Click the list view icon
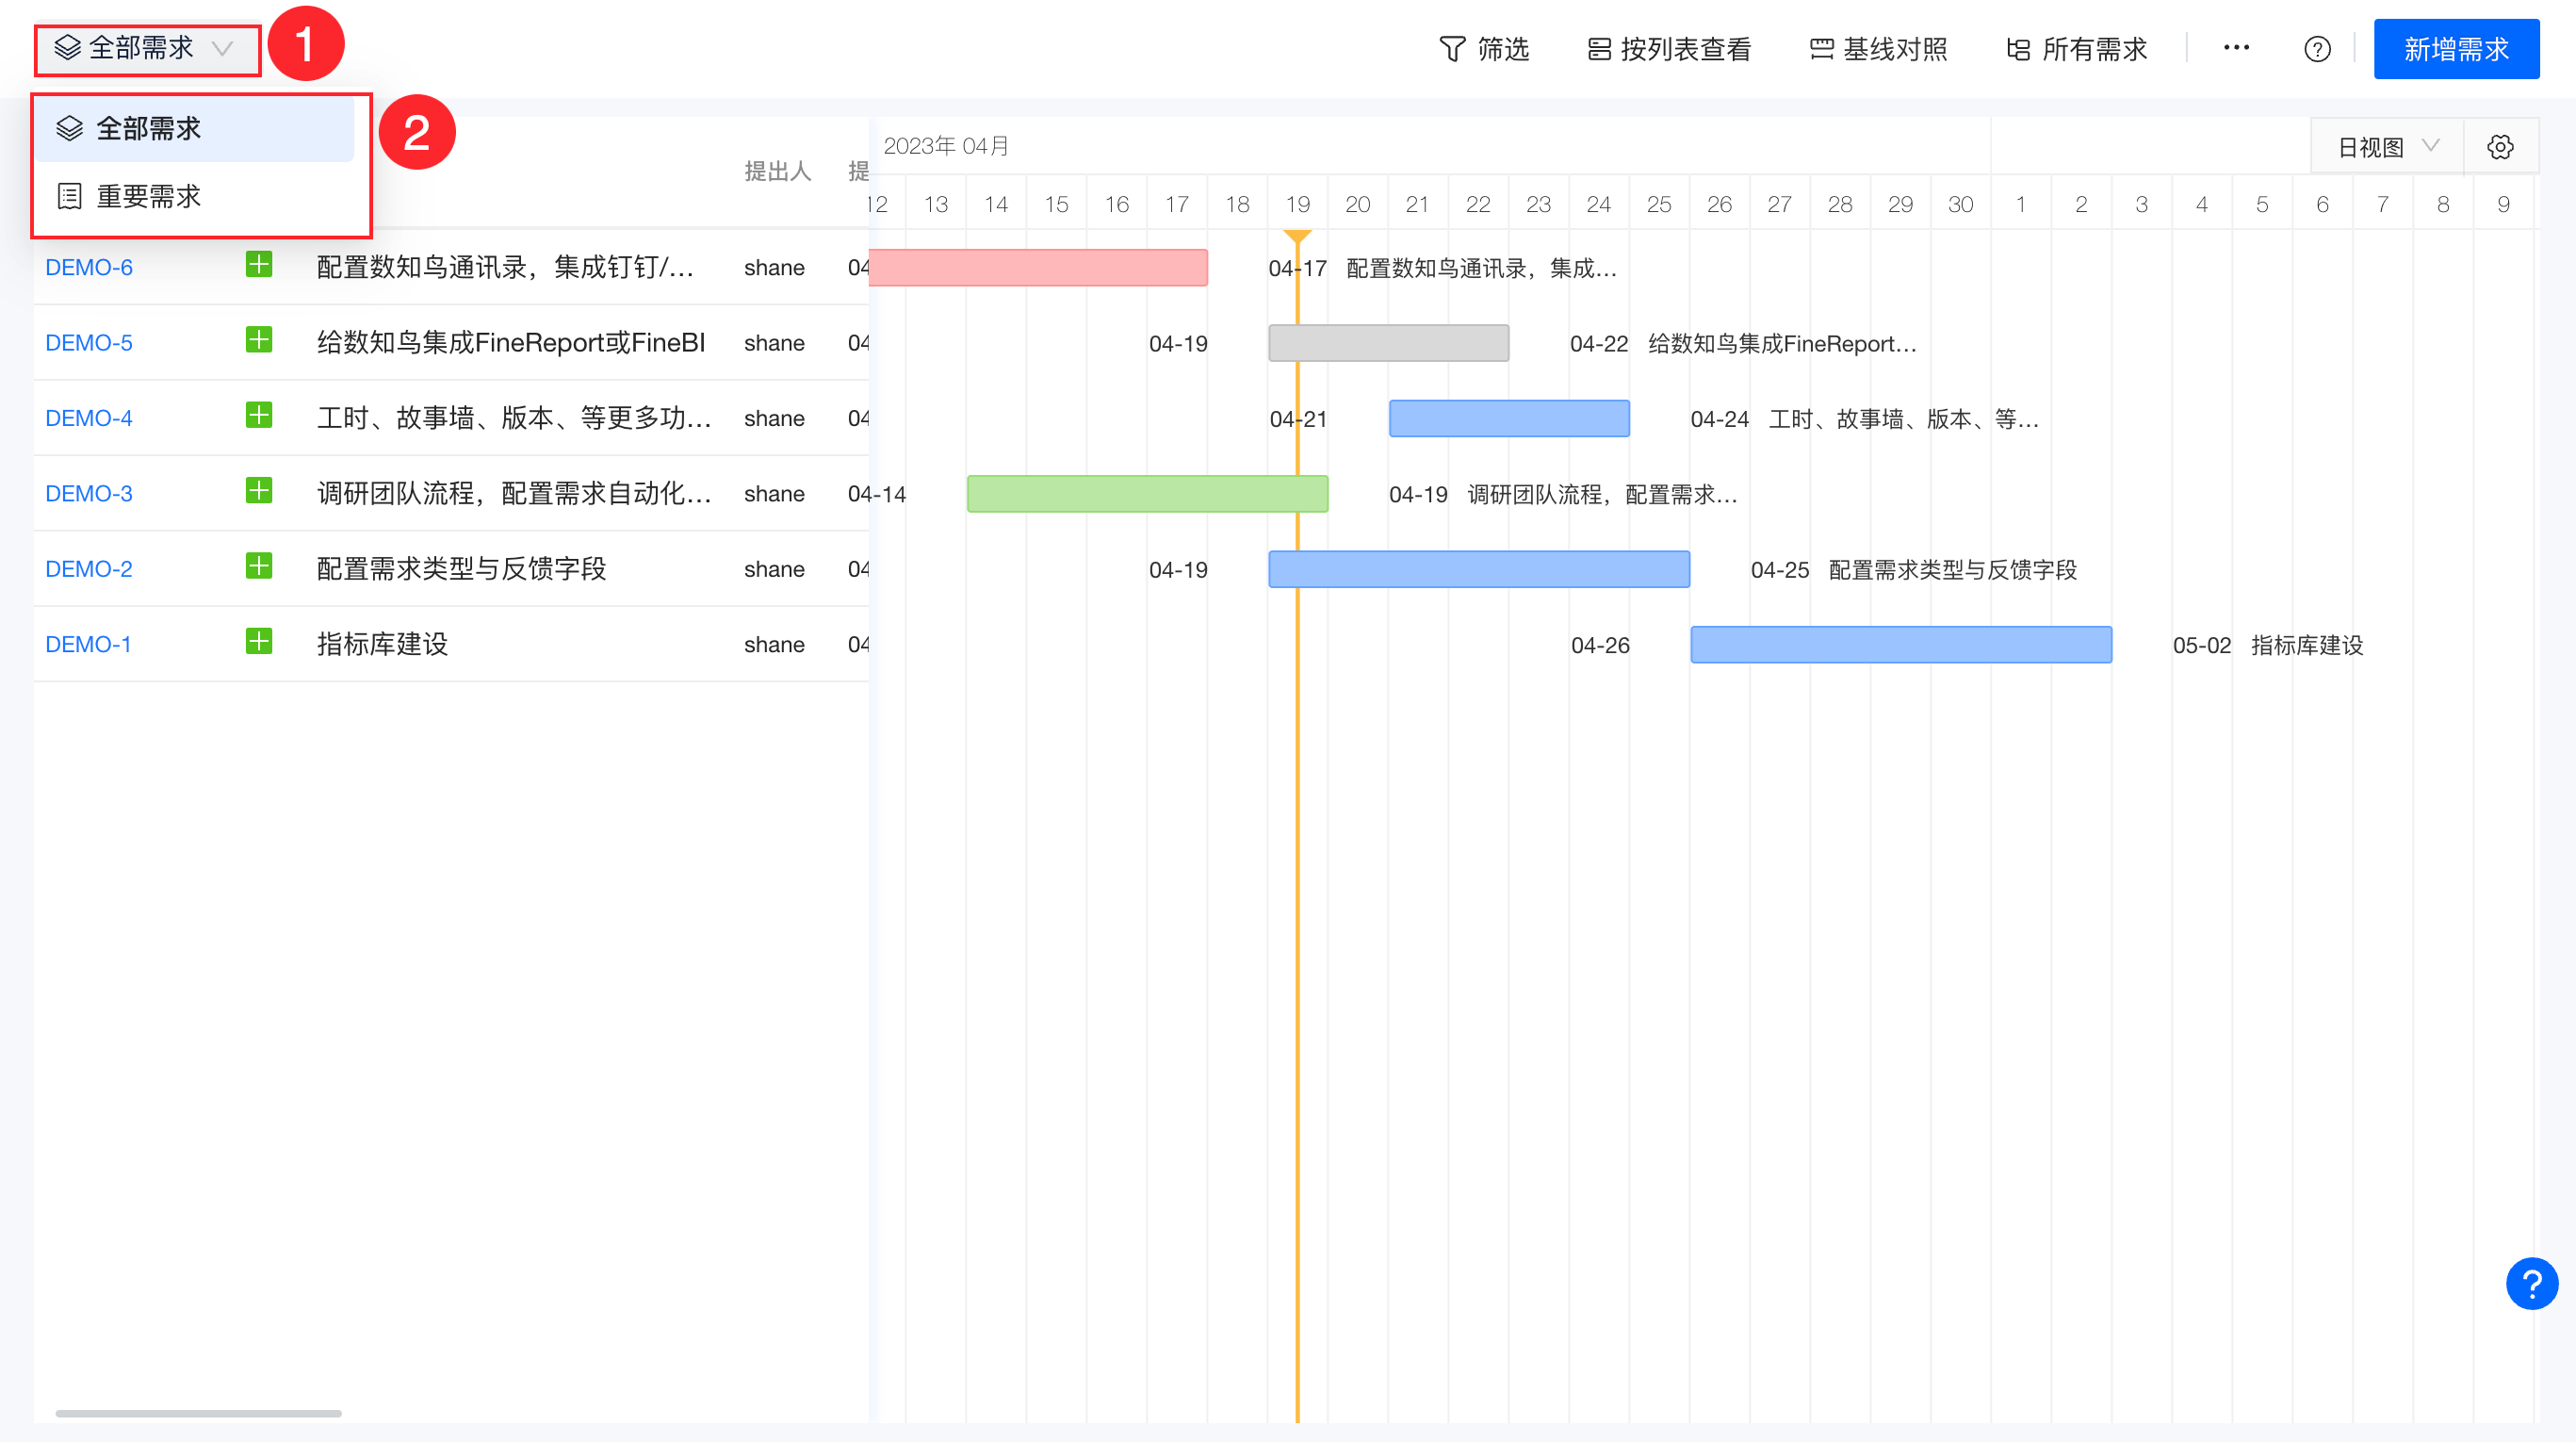2576x1442 pixels. pyautogui.click(x=1599, y=49)
